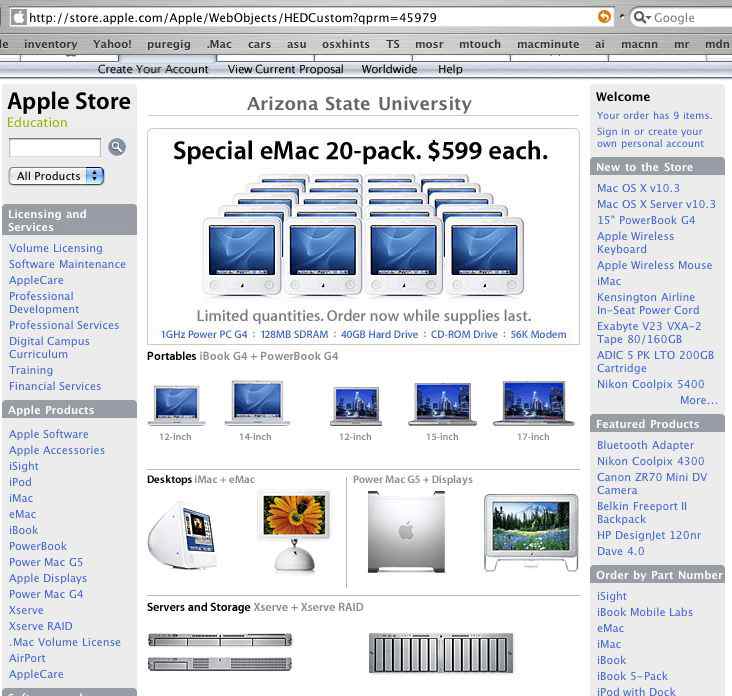Open Financial Services link
The width and height of the screenshot is (732, 696).
pyautogui.click(x=55, y=386)
